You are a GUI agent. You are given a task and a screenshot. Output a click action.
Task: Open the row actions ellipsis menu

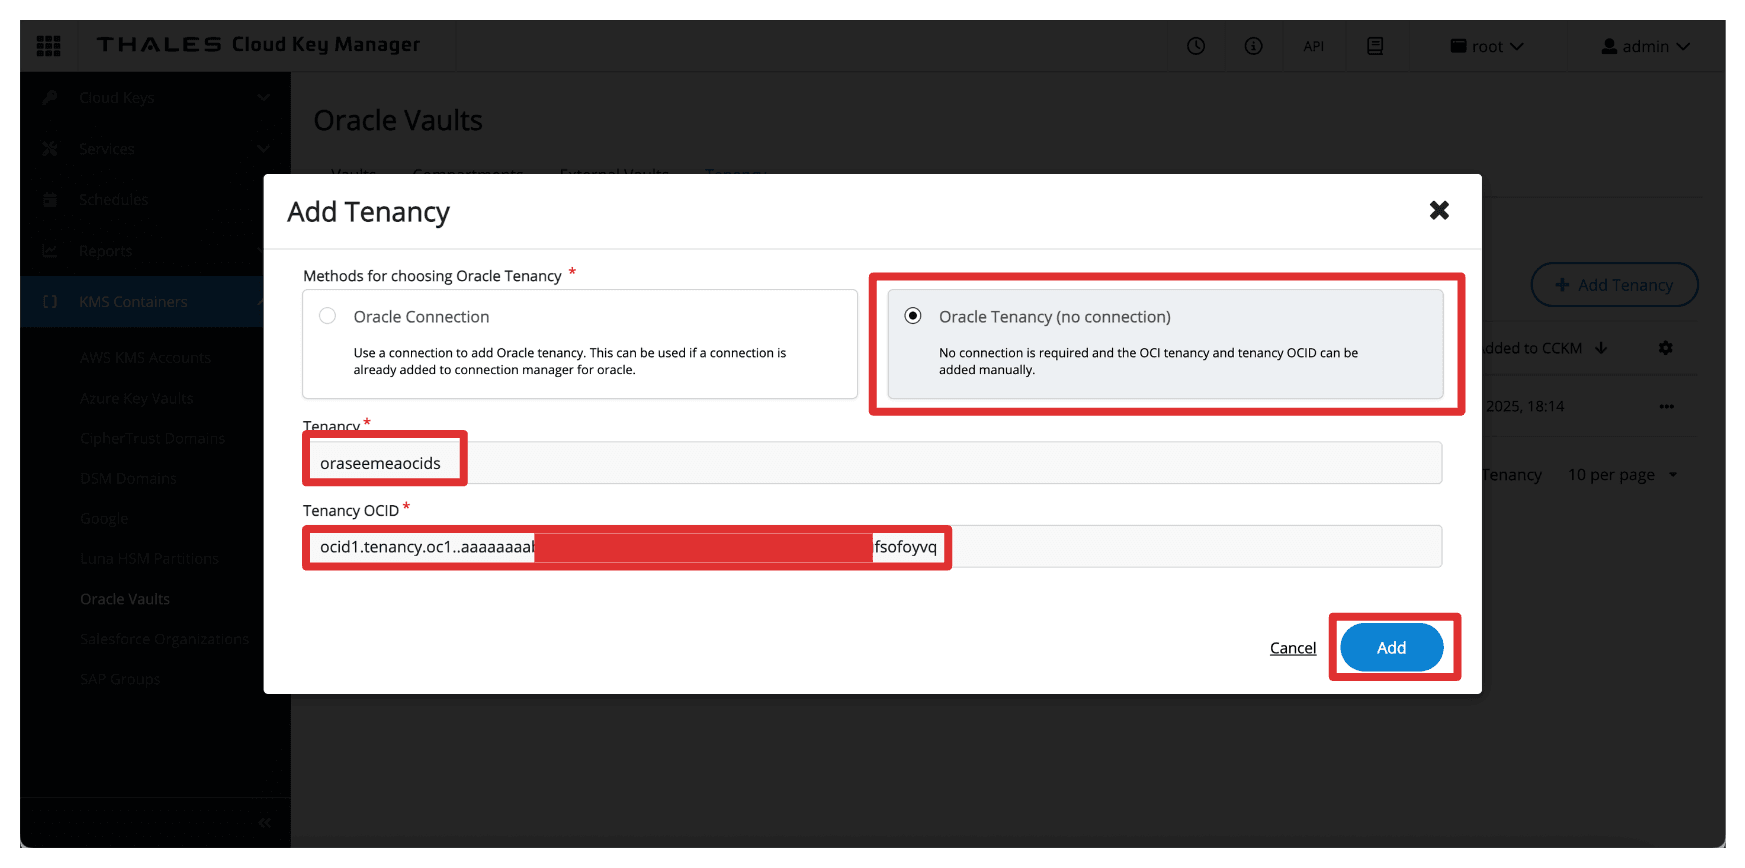click(1666, 406)
